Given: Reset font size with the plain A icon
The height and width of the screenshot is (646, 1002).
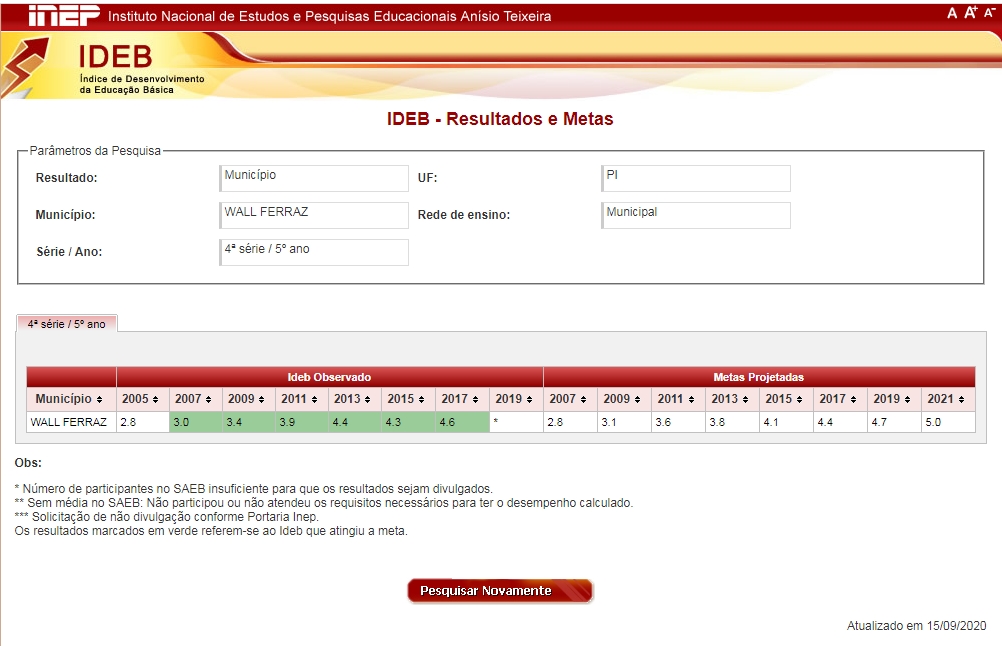Looking at the screenshot, I should [x=952, y=13].
